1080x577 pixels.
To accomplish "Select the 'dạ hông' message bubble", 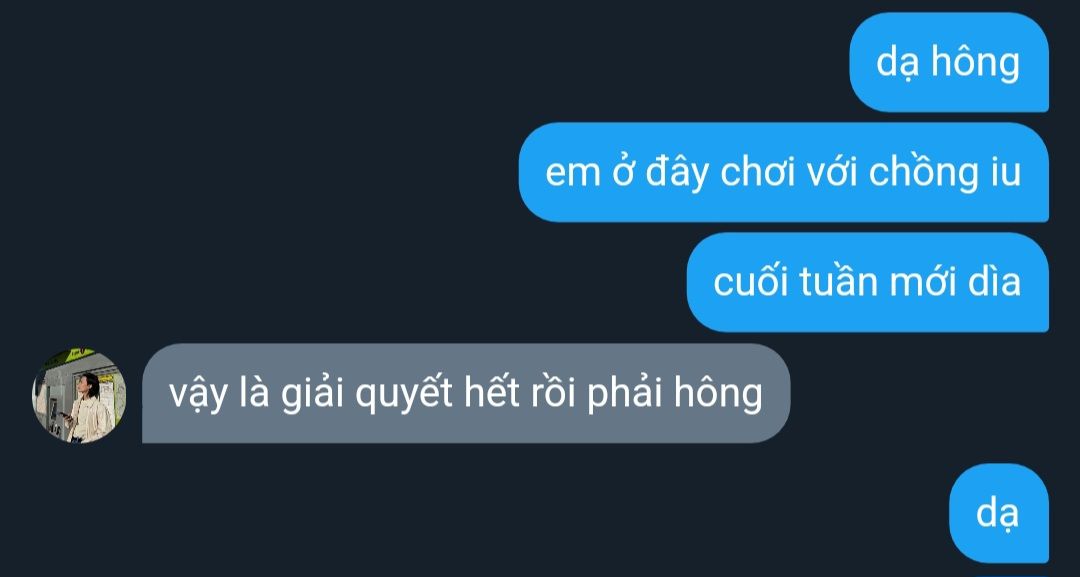I will pyautogui.click(x=949, y=63).
